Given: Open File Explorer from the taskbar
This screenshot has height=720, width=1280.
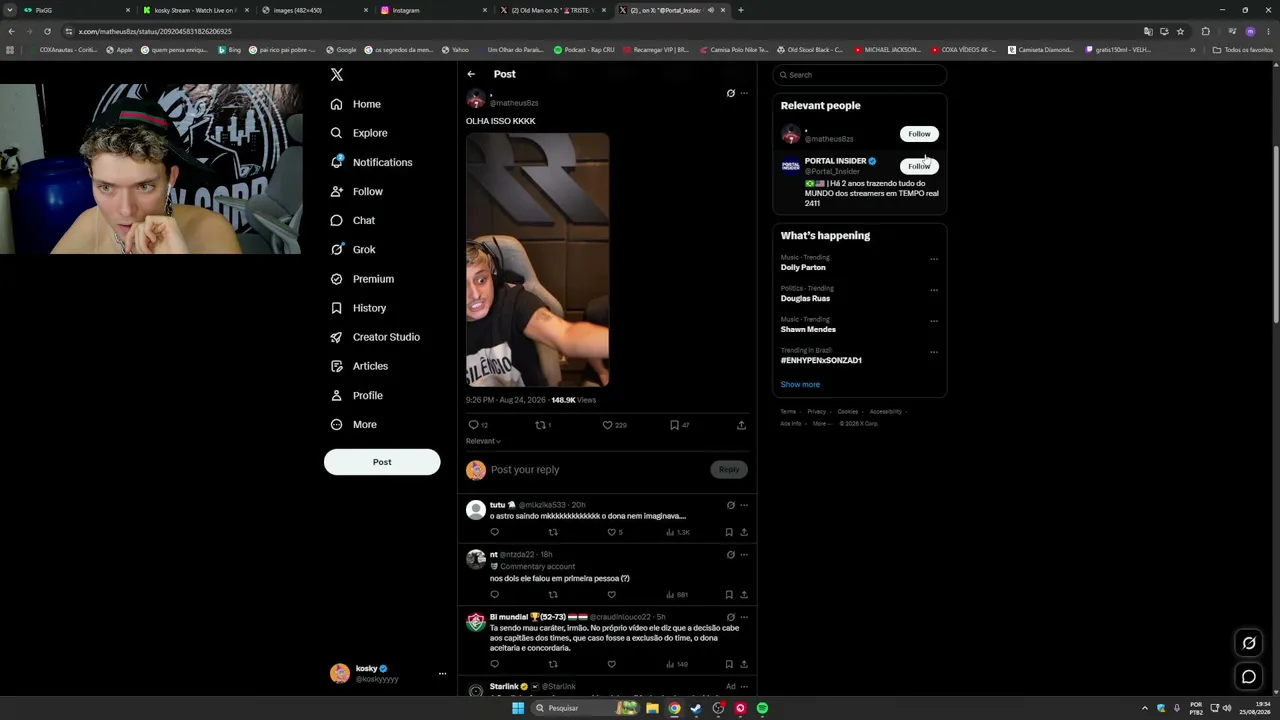Looking at the screenshot, I should point(652,708).
